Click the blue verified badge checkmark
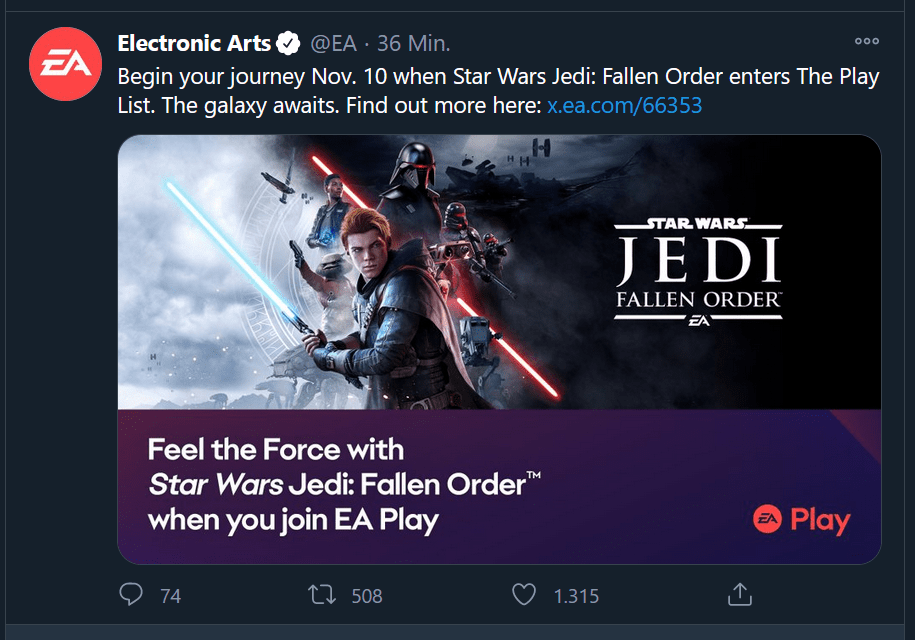Screen dimensions: 915x640 (288, 44)
